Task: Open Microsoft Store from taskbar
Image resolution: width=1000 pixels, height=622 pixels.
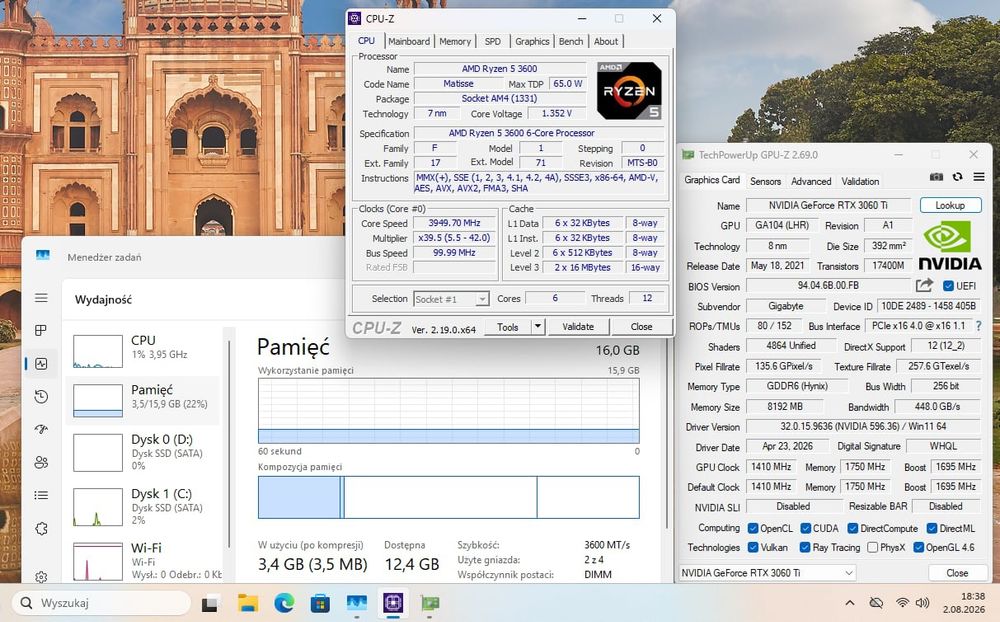Action: pyautogui.click(x=320, y=603)
